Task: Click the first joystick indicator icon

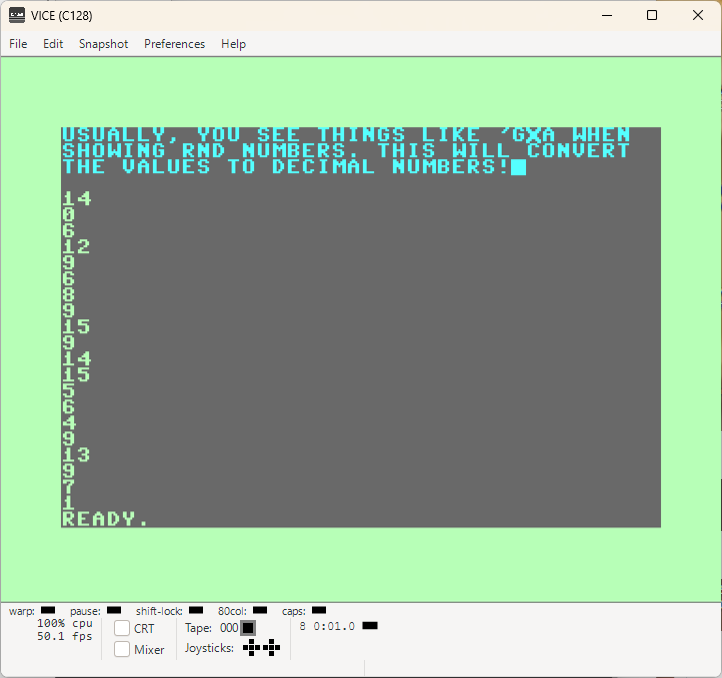Action: click(x=251, y=648)
